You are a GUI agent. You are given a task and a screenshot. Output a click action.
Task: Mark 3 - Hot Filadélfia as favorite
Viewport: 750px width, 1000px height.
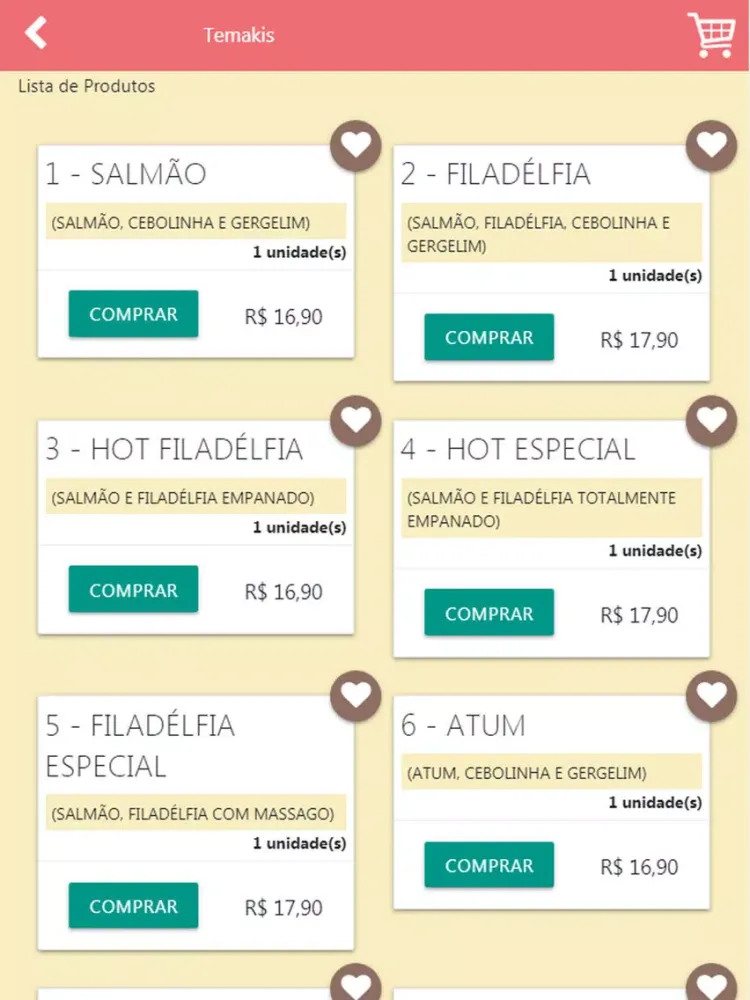pyautogui.click(x=356, y=421)
